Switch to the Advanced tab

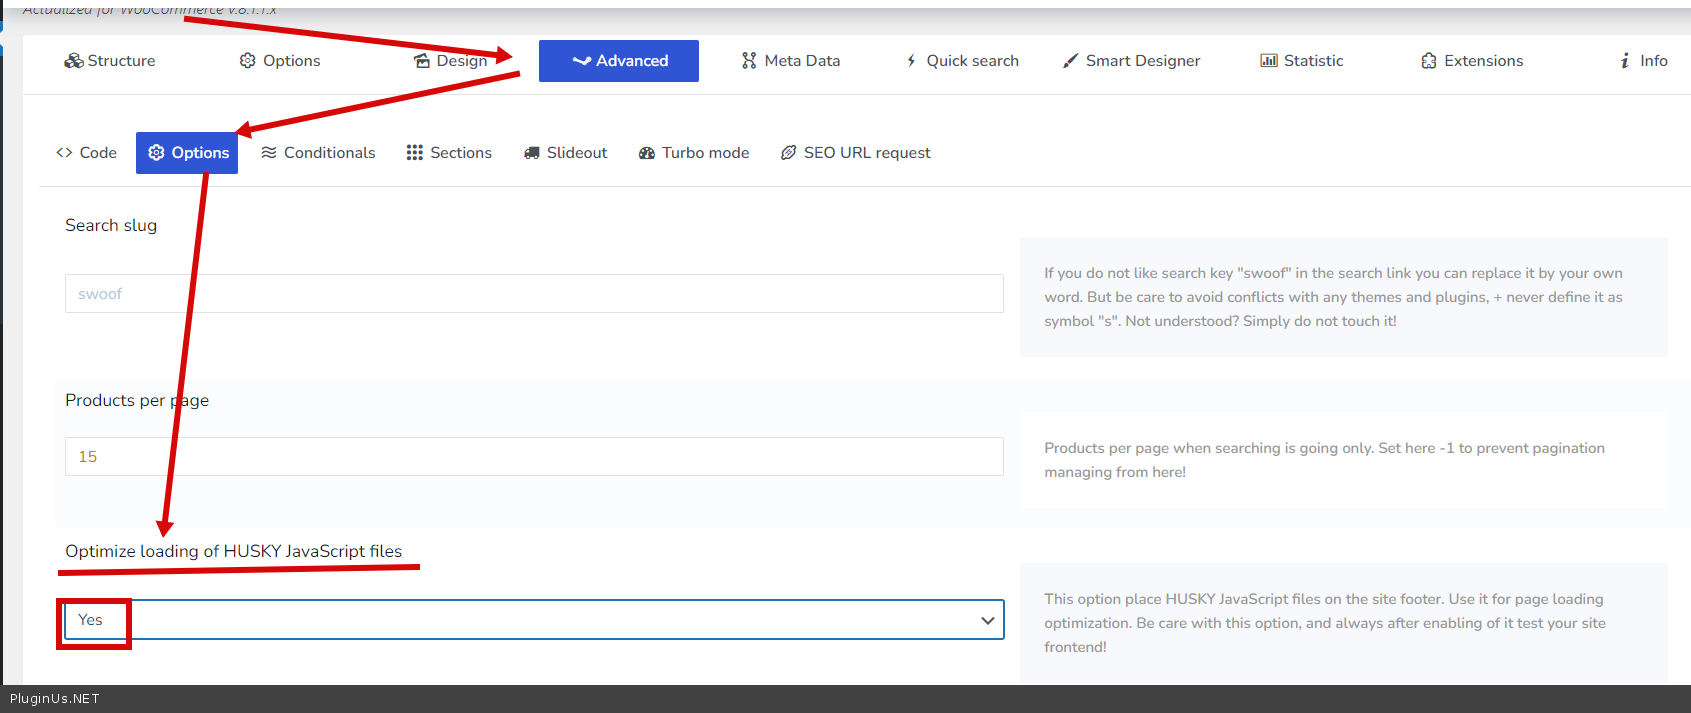[619, 61]
